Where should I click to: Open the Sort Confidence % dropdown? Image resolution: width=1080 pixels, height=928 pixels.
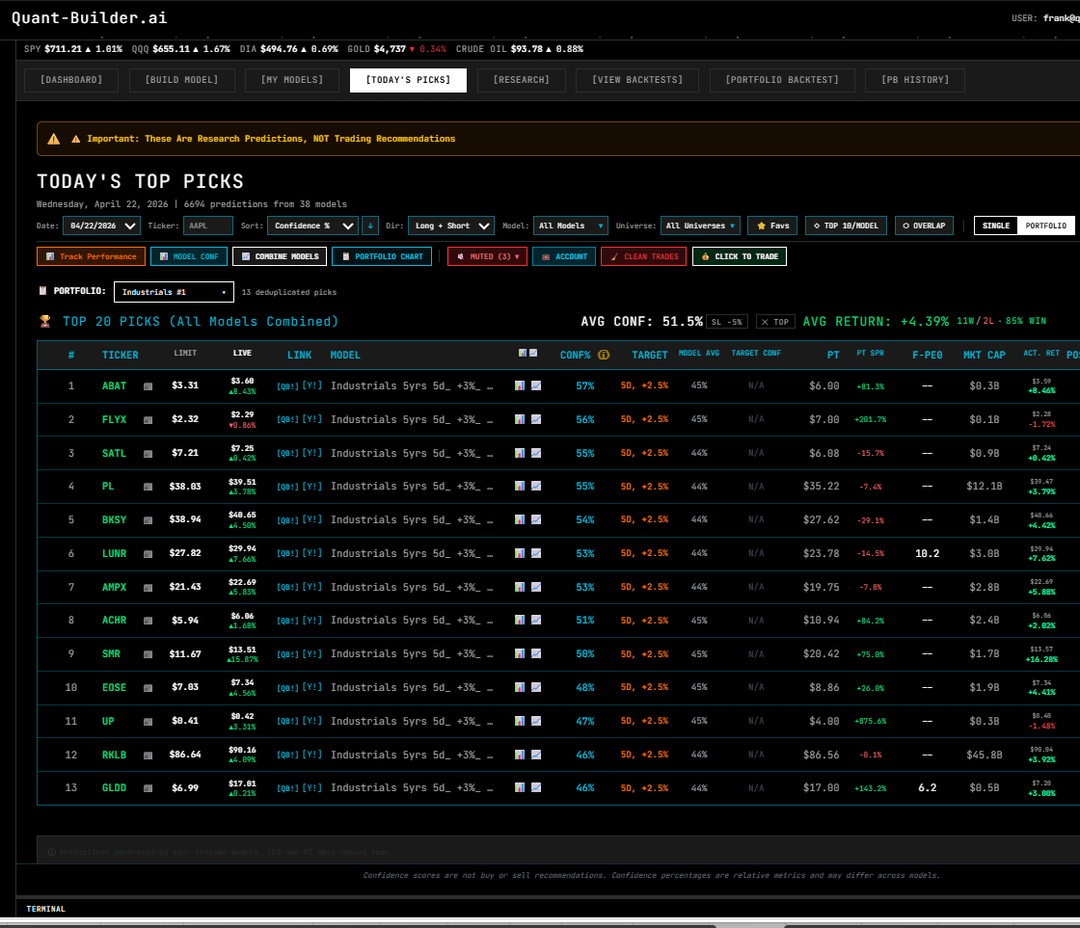coord(312,226)
